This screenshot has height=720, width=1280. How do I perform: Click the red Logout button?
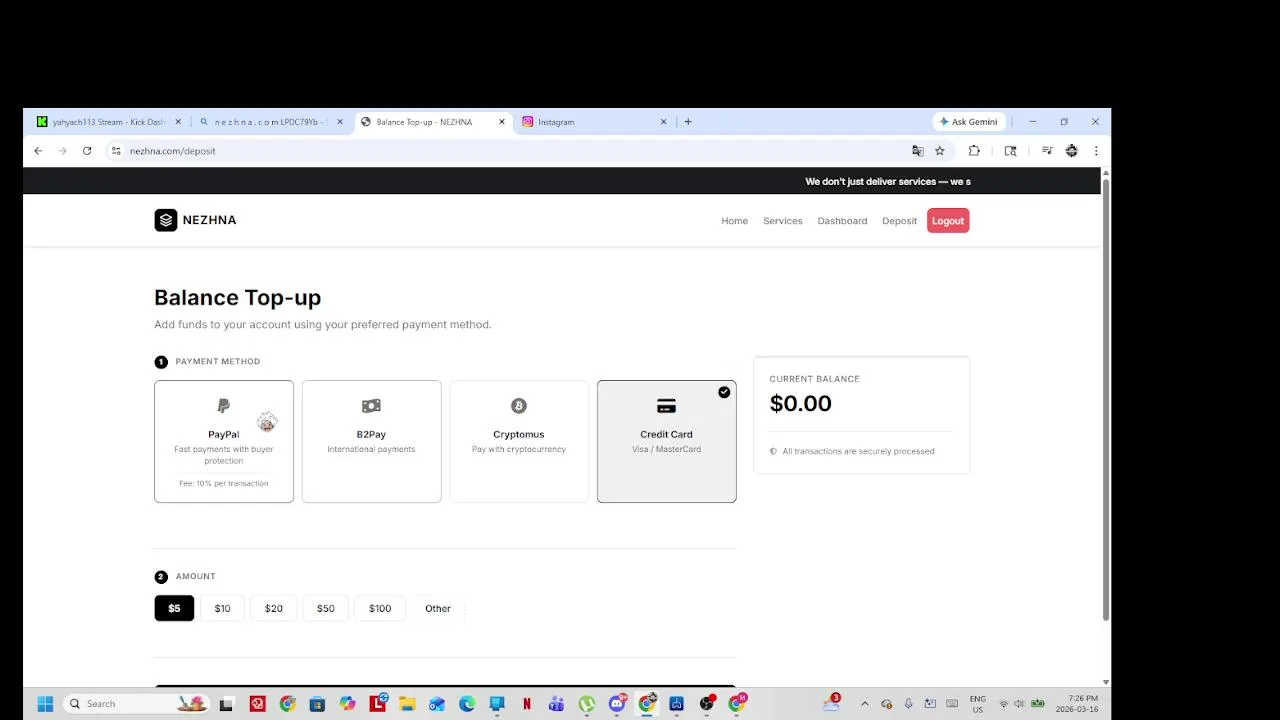click(x=948, y=221)
